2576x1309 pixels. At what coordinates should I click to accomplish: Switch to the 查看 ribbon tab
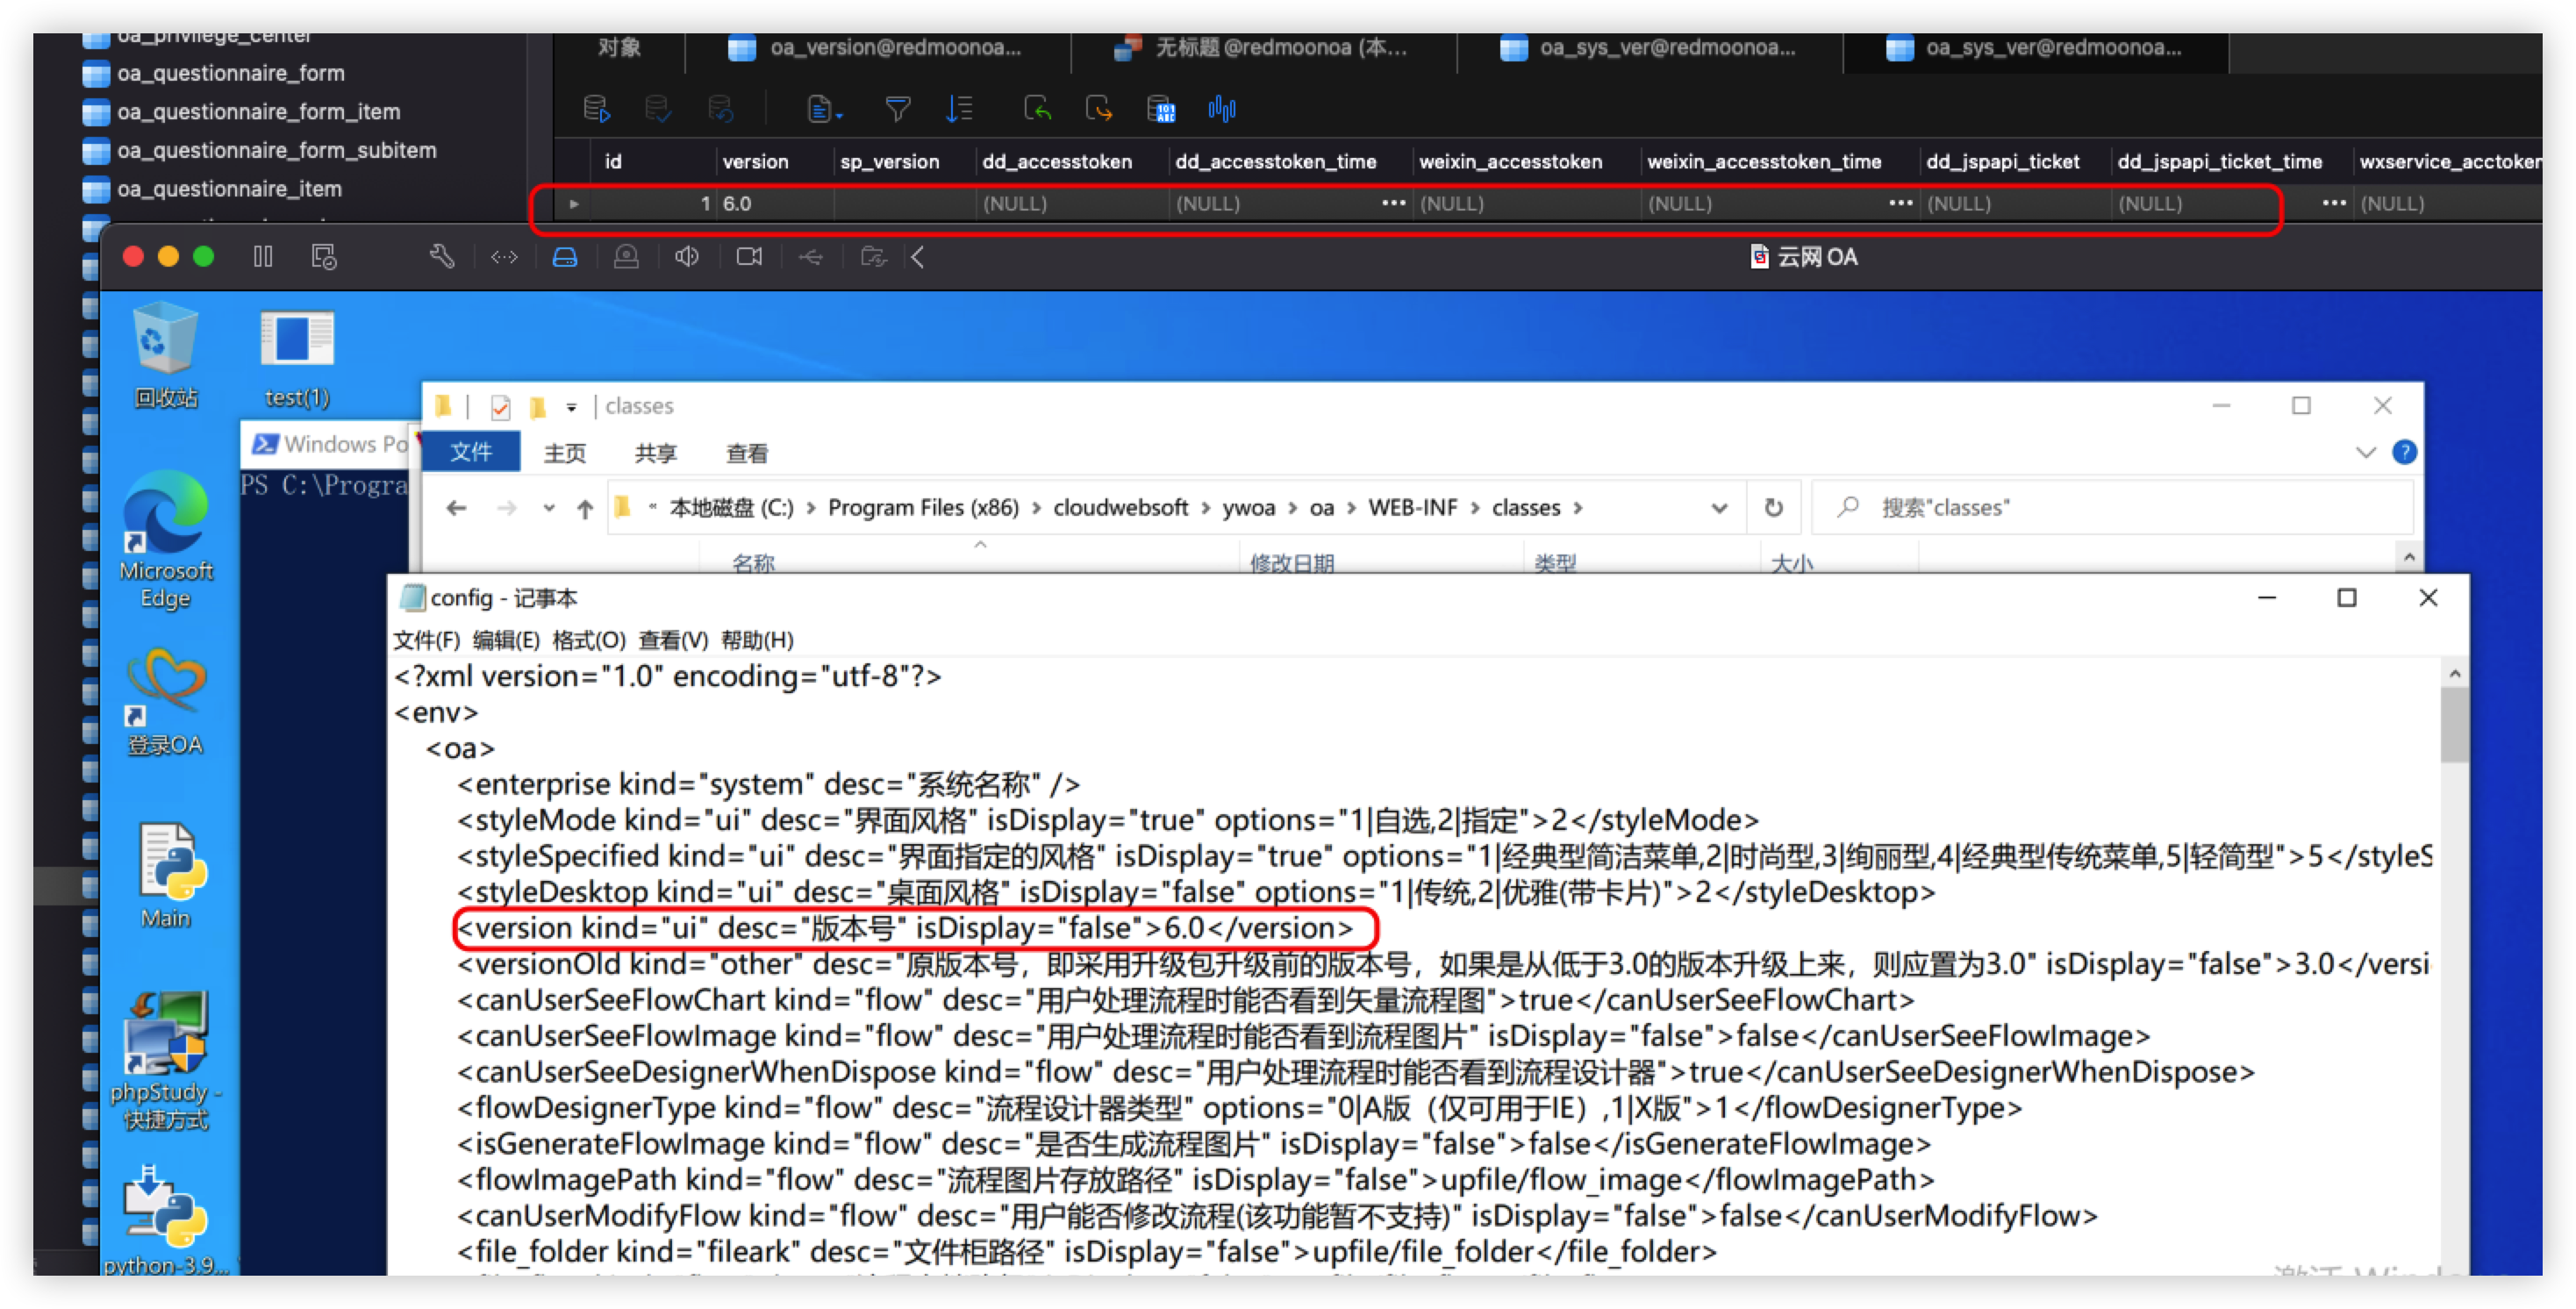pyautogui.click(x=746, y=454)
